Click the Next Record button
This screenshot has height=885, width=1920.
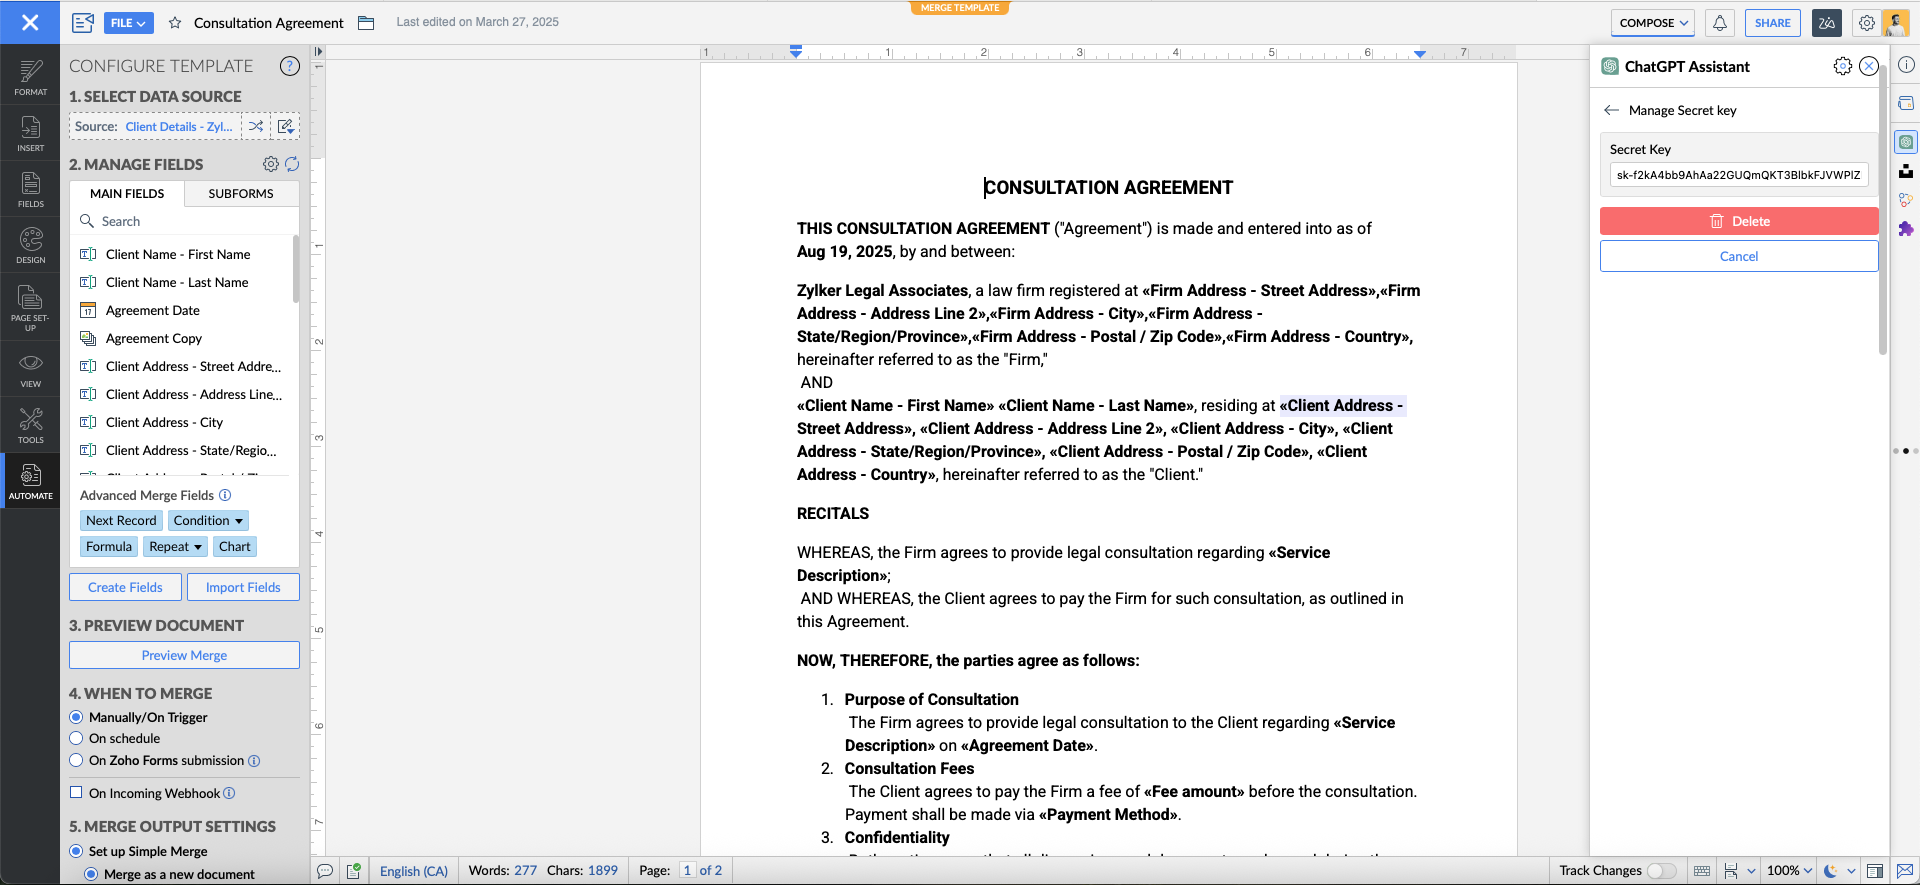click(121, 521)
